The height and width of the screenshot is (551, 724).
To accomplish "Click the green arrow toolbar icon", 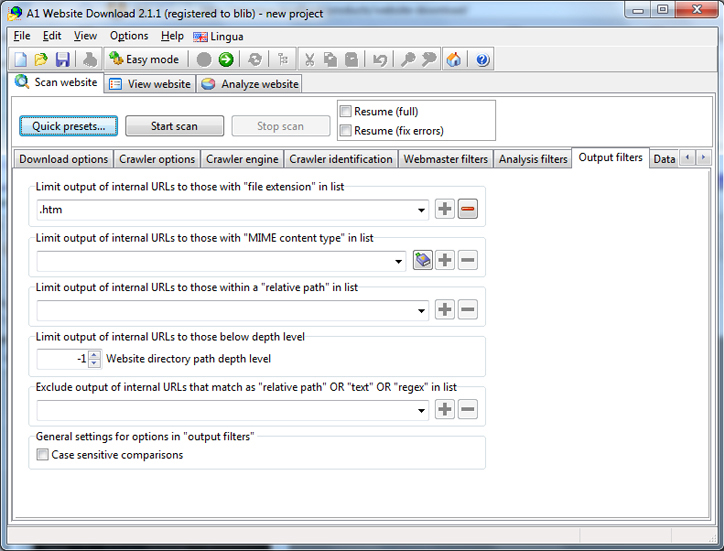I will 226,60.
